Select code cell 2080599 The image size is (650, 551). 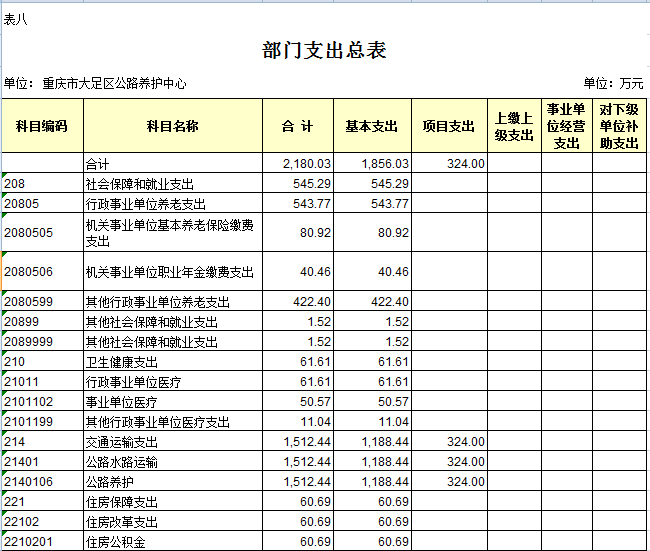[42, 301]
